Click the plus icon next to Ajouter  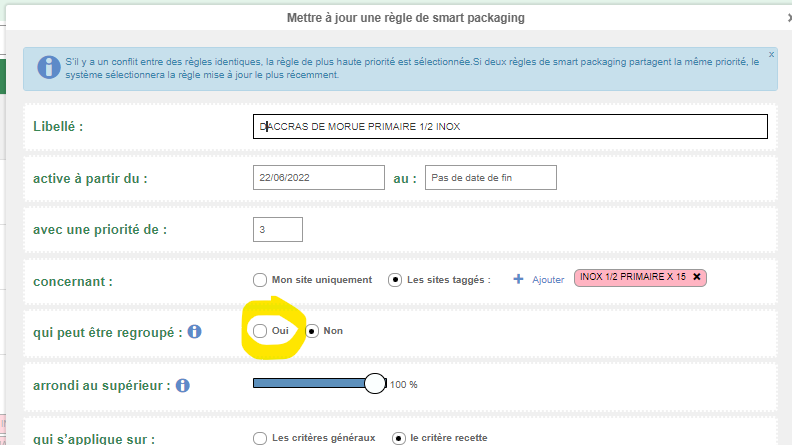click(x=518, y=279)
